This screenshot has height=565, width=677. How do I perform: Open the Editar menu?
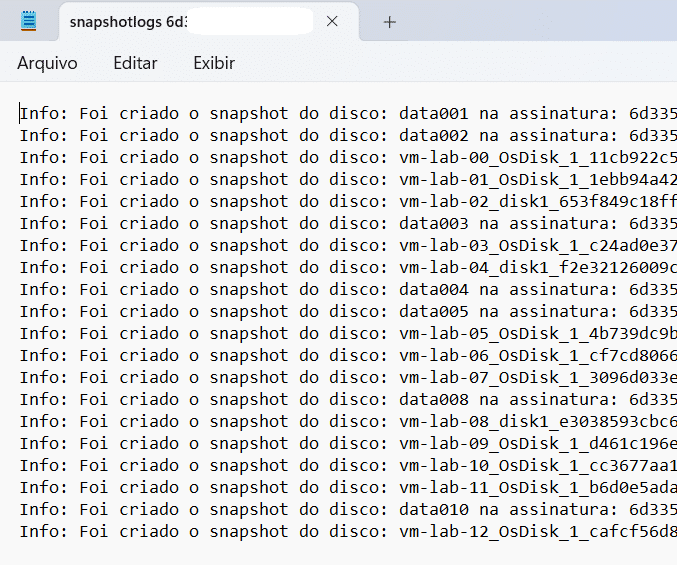(135, 63)
